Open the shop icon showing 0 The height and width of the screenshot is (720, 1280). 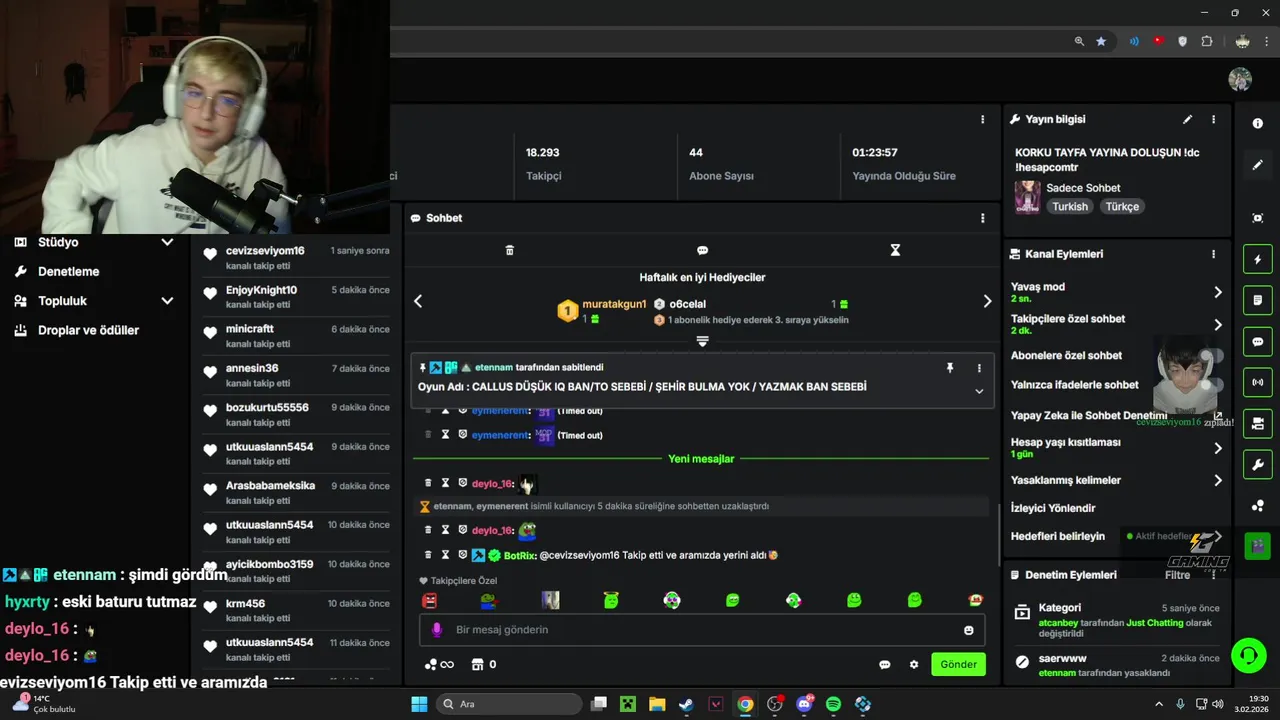click(x=484, y=664)
